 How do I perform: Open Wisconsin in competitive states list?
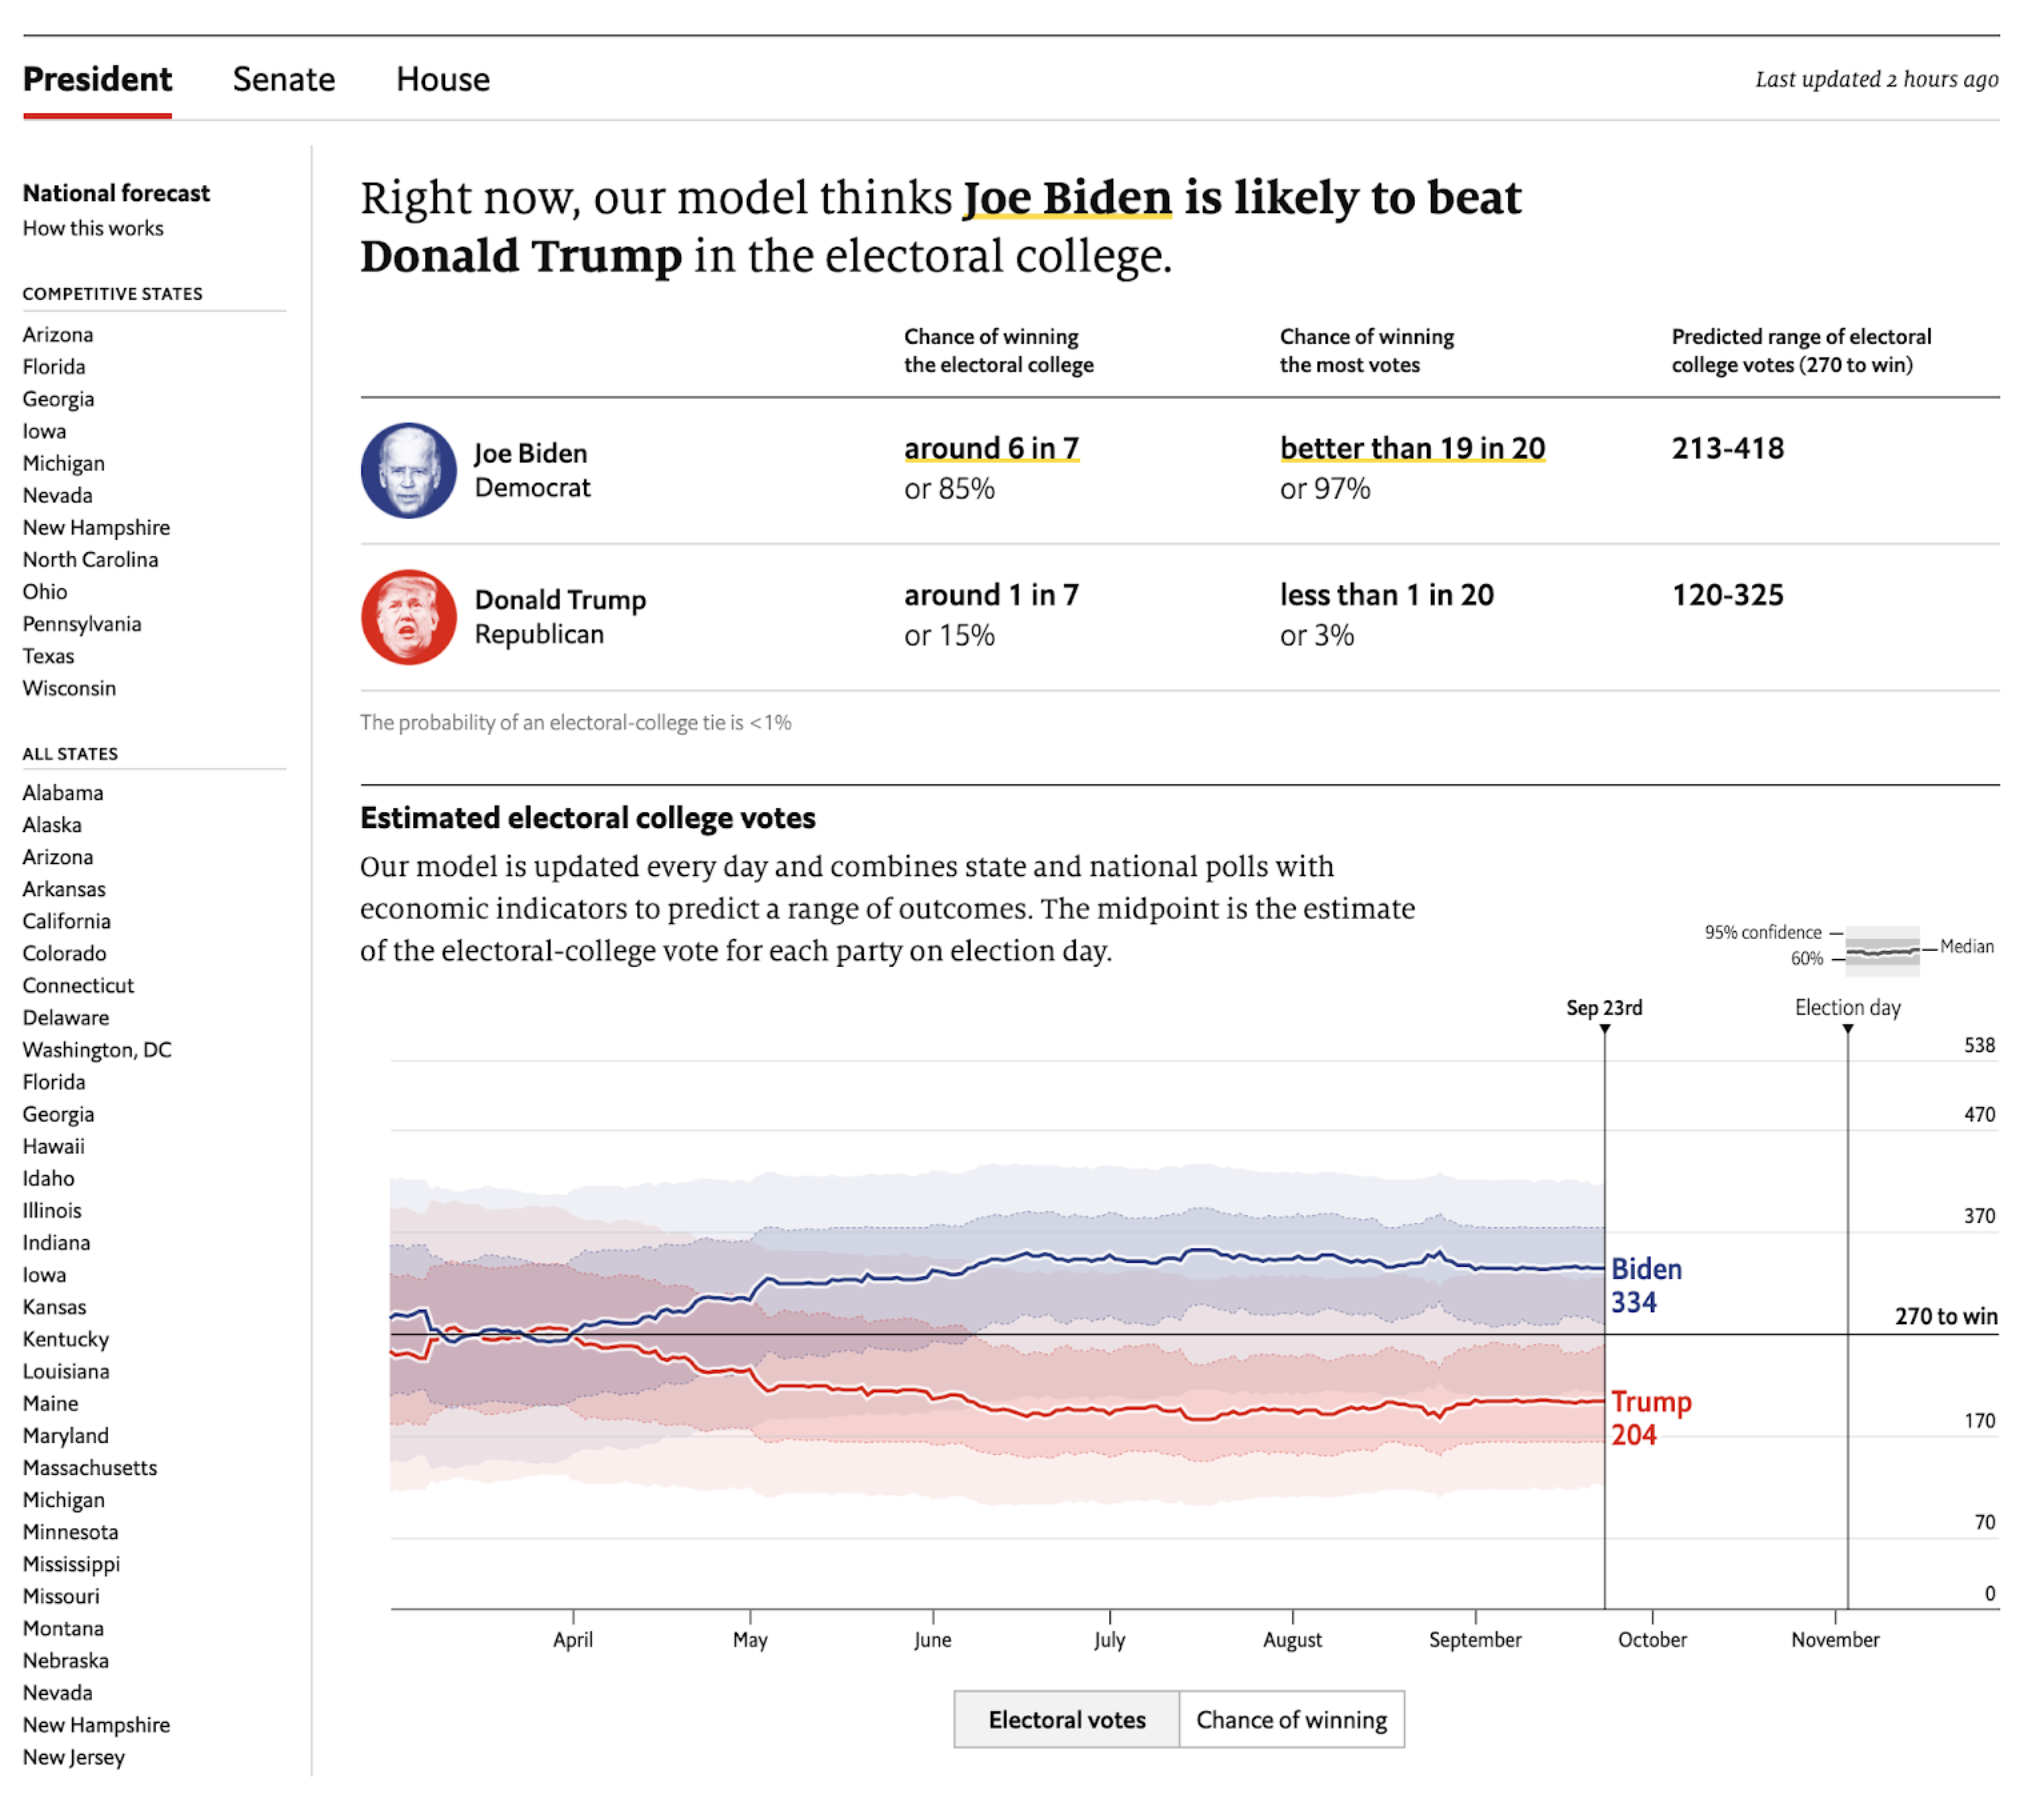coord(69,688)
